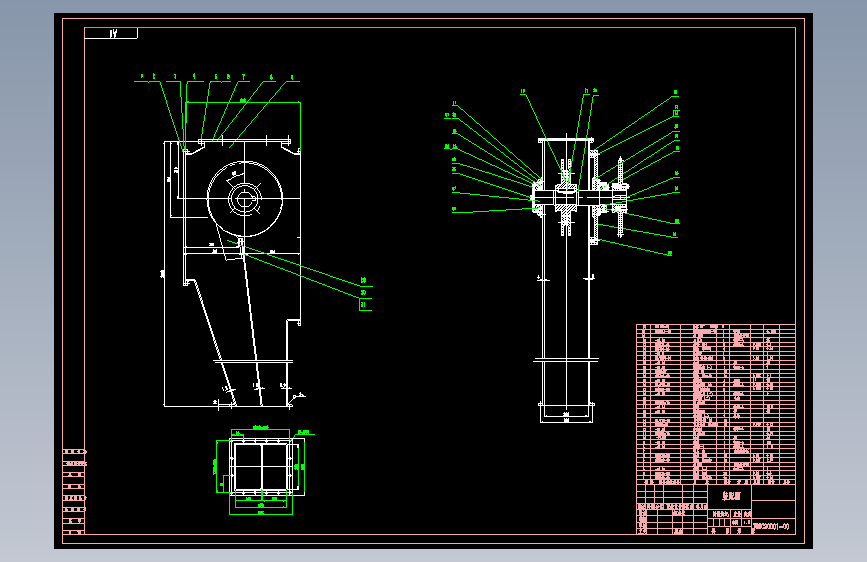Click the center hub of the circular wheel
The height and width of the screenshot is (562, 867).
pos(244,199)
